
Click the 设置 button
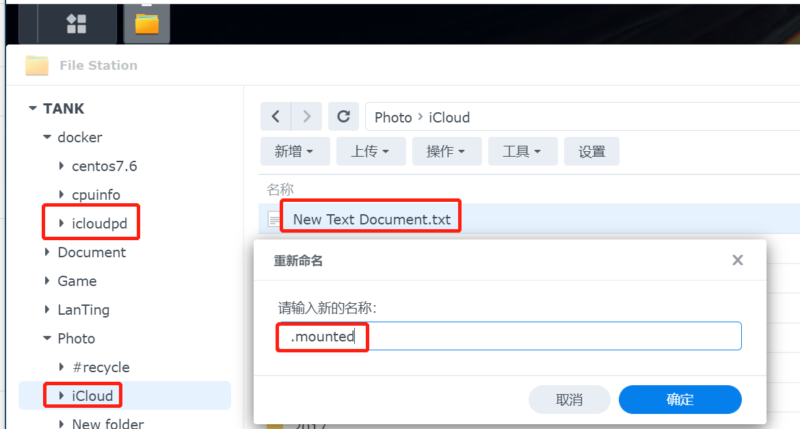(x=591, y=151)
